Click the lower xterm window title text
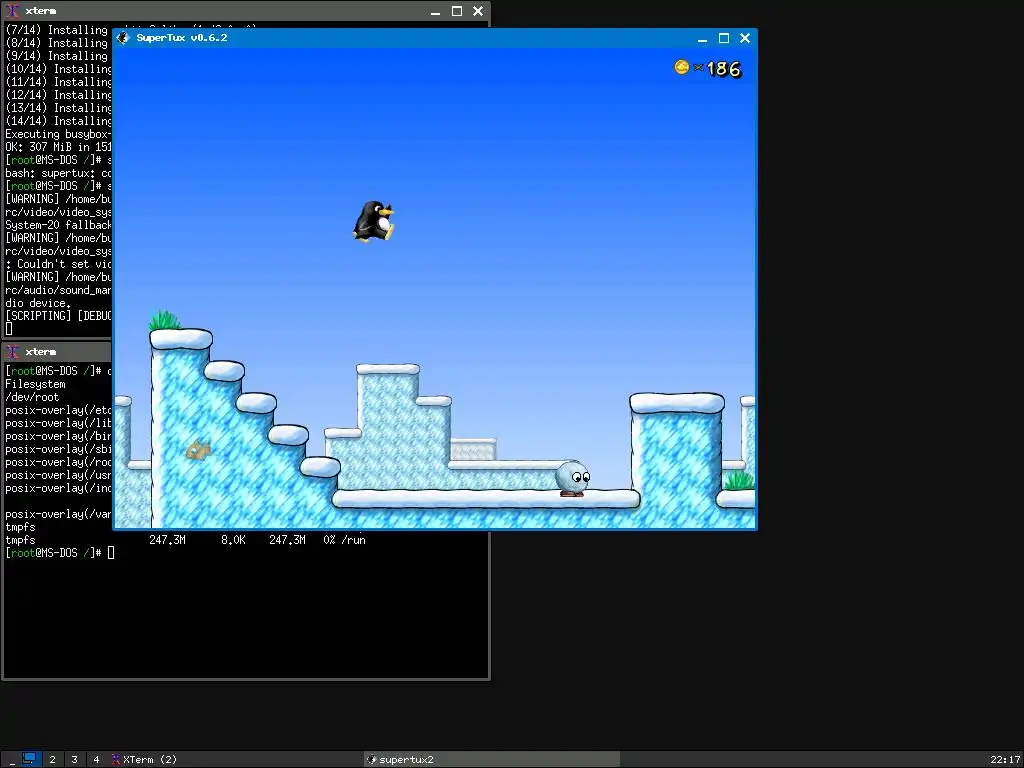Screen dimensions: 1024x768 click(40, 352)
